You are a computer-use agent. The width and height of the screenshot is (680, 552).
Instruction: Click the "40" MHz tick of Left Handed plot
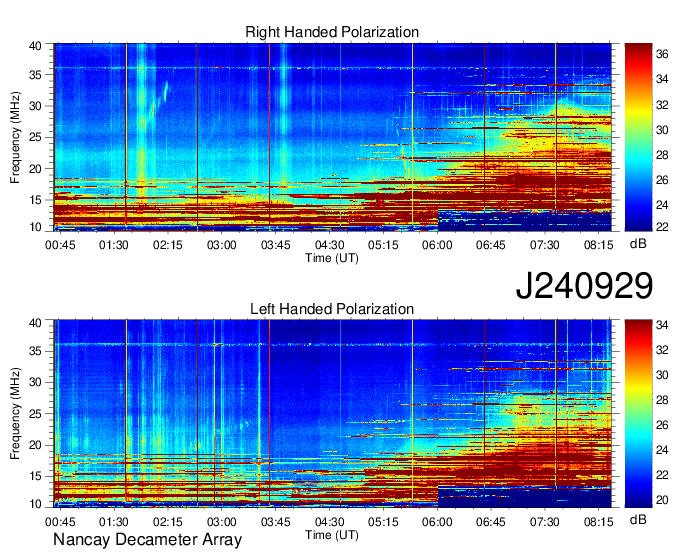point(35,323)
